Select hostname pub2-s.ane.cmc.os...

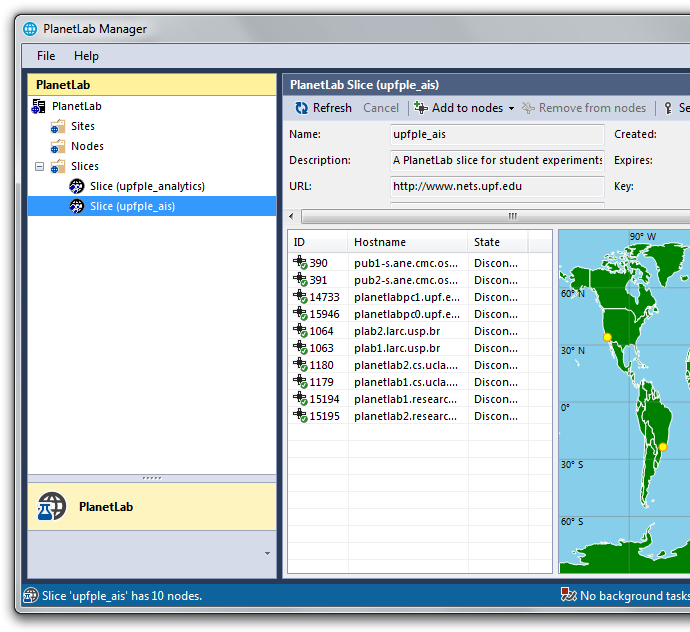click(406, 280)
